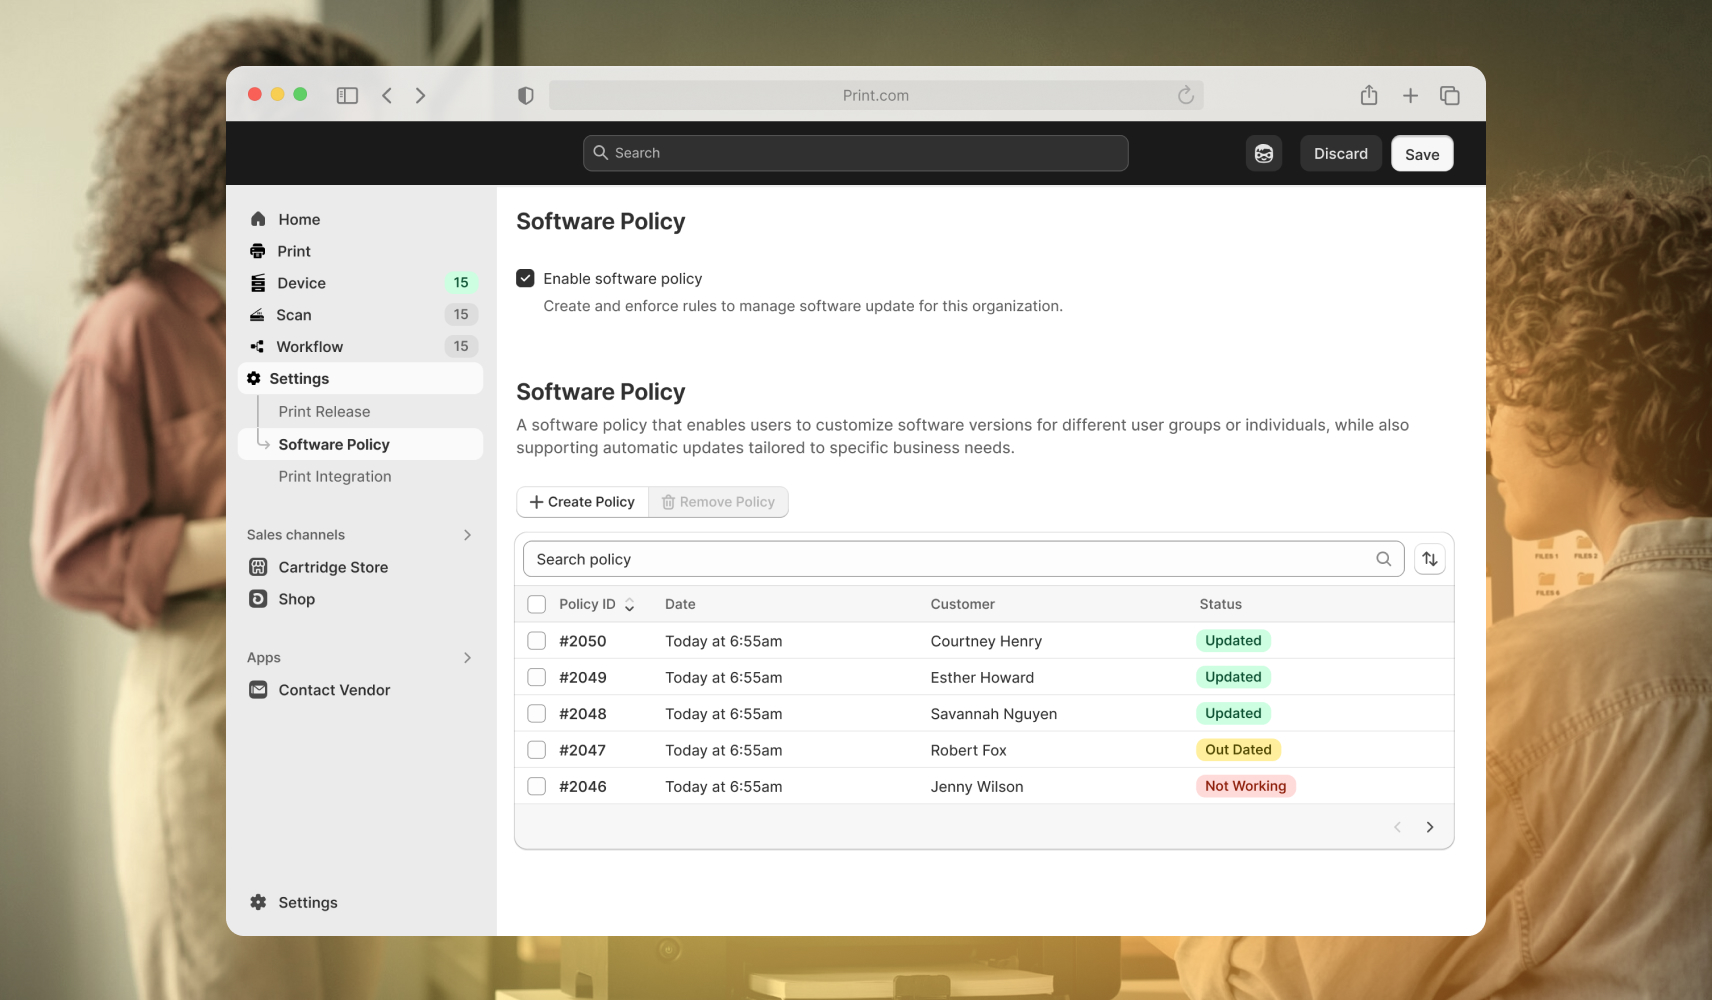Tick the select-all checkbox in table header
The image size is (1712, 1000).
pyautogui.click(x=537, y=604)
